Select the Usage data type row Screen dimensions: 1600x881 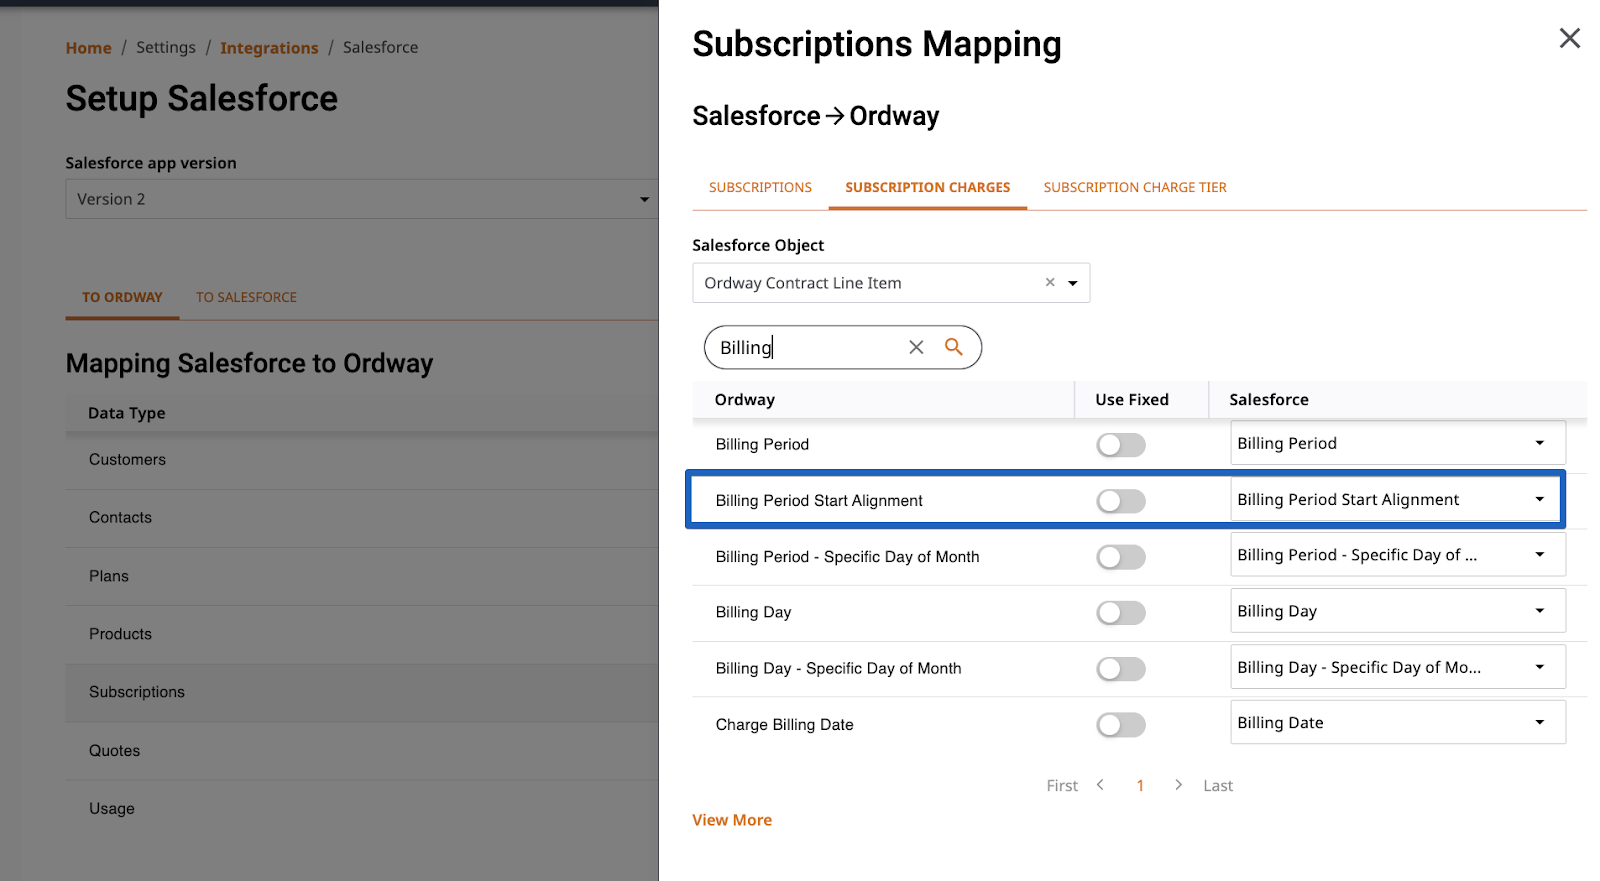point(362,809)
